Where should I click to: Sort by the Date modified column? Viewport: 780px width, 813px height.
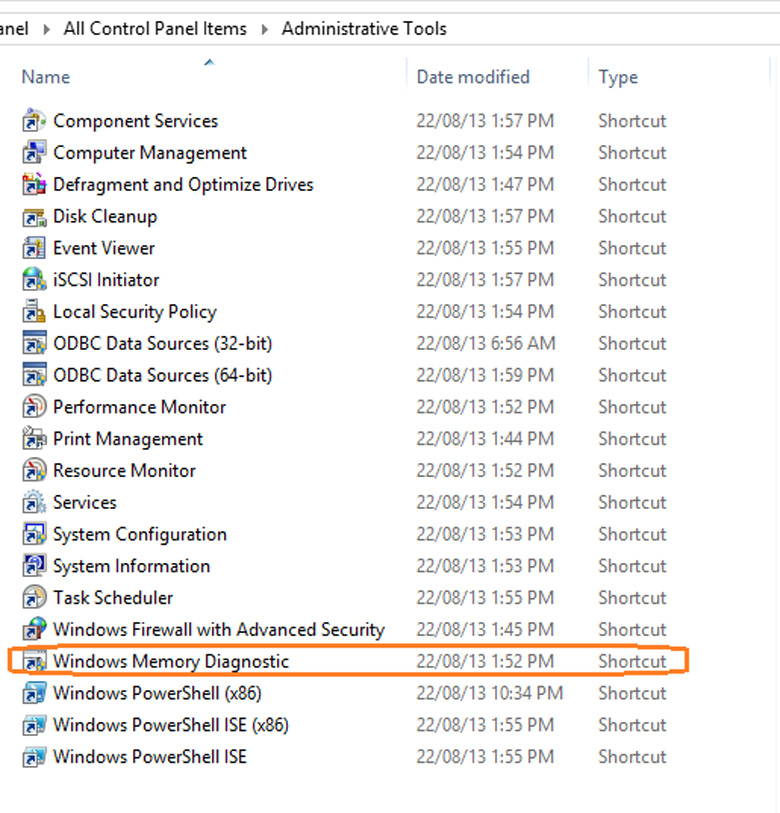(x=473, y=77)
